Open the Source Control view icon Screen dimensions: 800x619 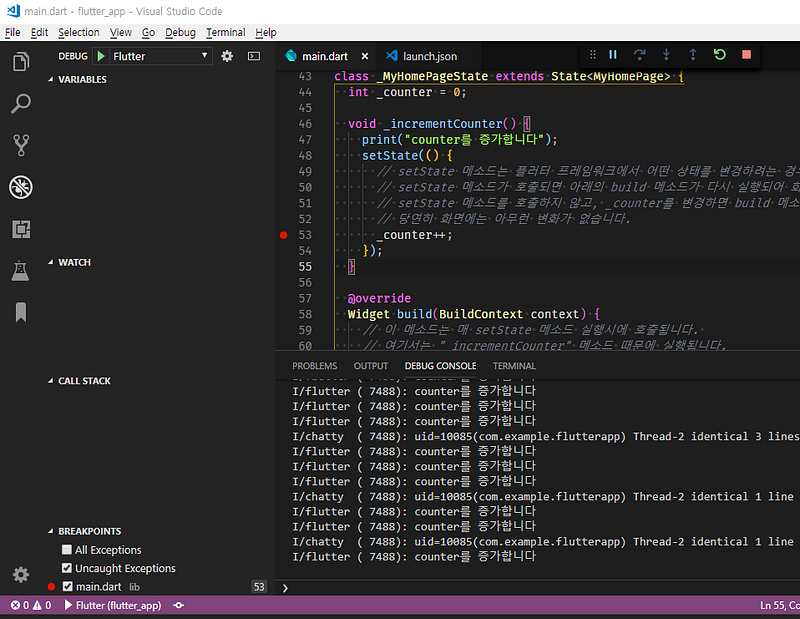pos(20,146)
